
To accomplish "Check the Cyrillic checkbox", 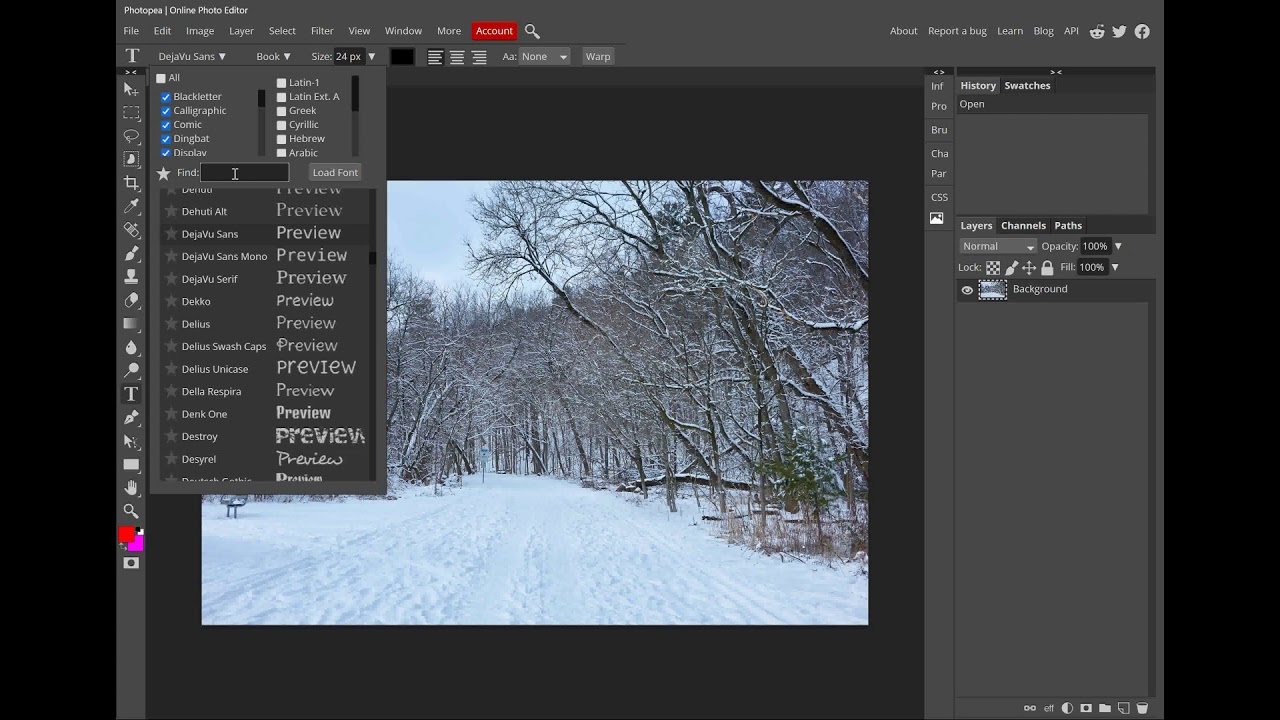I will point(281,125).
